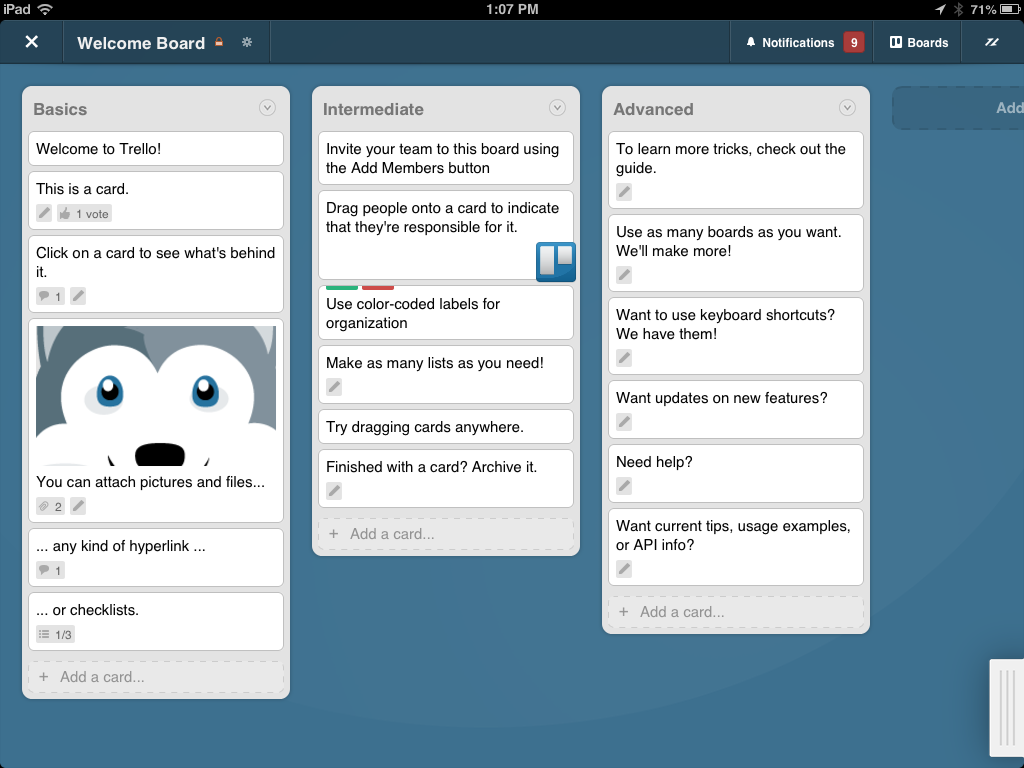
Task: Open 'Finished with a card? Archive it.' card
Action: click(x=446, y=478)
